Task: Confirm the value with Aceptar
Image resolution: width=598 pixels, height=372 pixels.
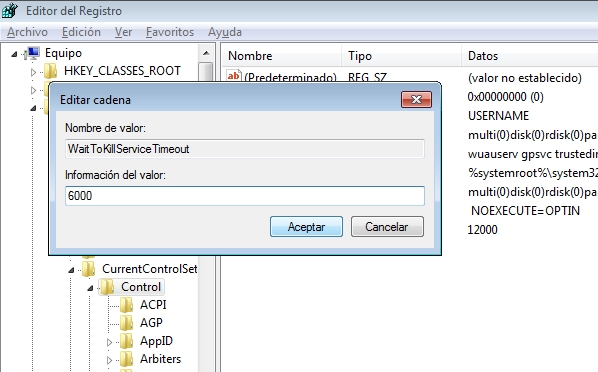Action: (x=306, y=227)
